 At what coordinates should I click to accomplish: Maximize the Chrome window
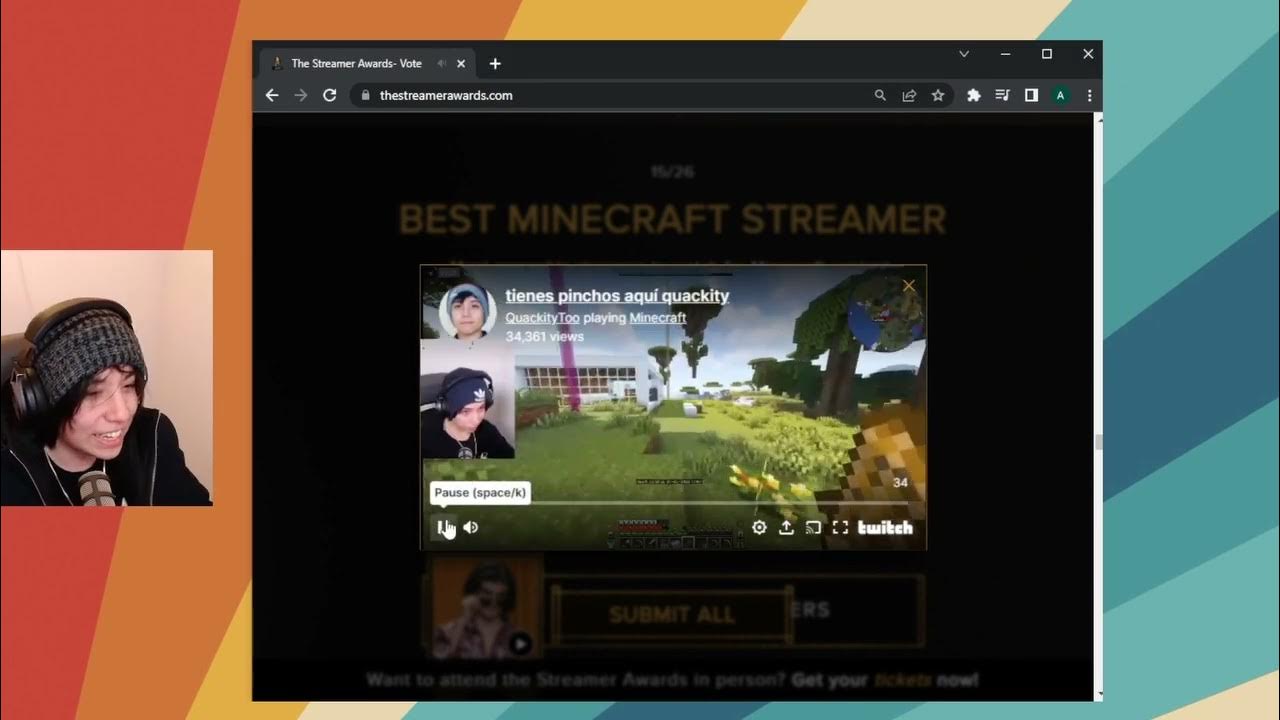[x=1047, y=54]
